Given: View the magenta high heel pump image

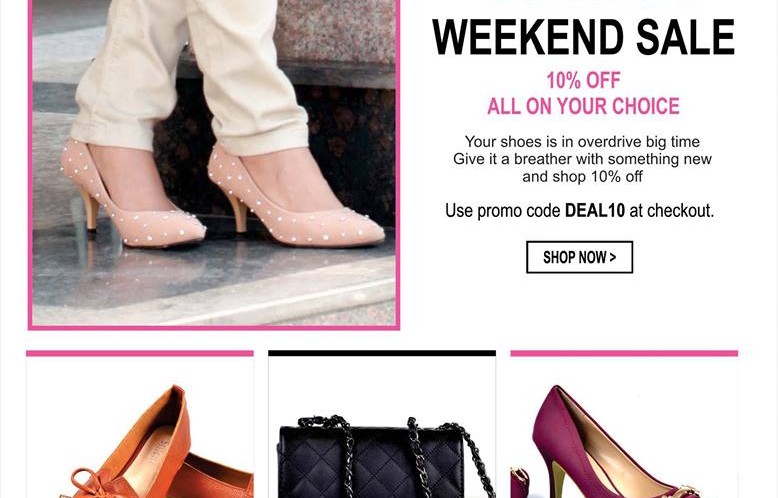Looking at the screenshot, I should click(x=610, y=441).
